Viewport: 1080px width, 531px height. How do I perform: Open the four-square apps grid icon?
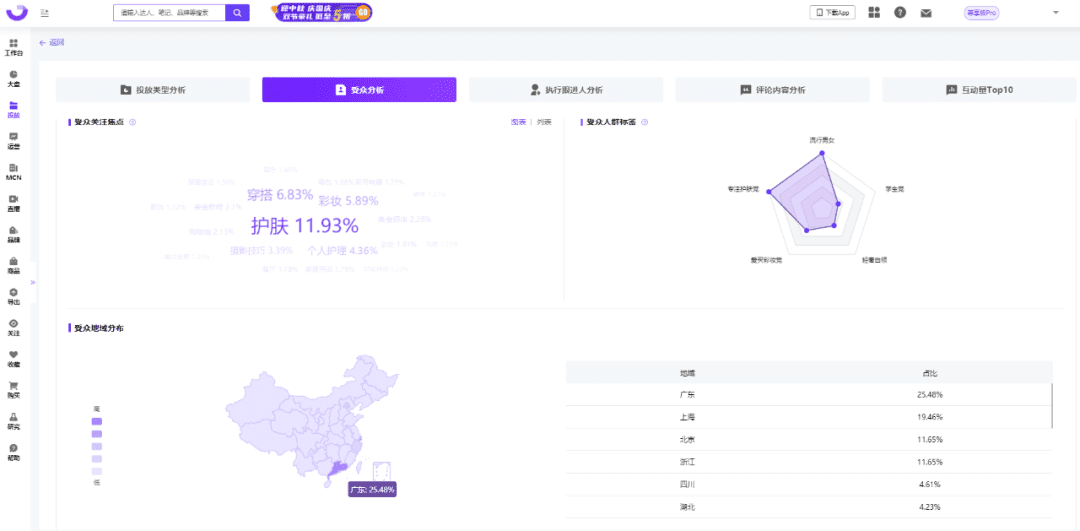tap(874, 12)
